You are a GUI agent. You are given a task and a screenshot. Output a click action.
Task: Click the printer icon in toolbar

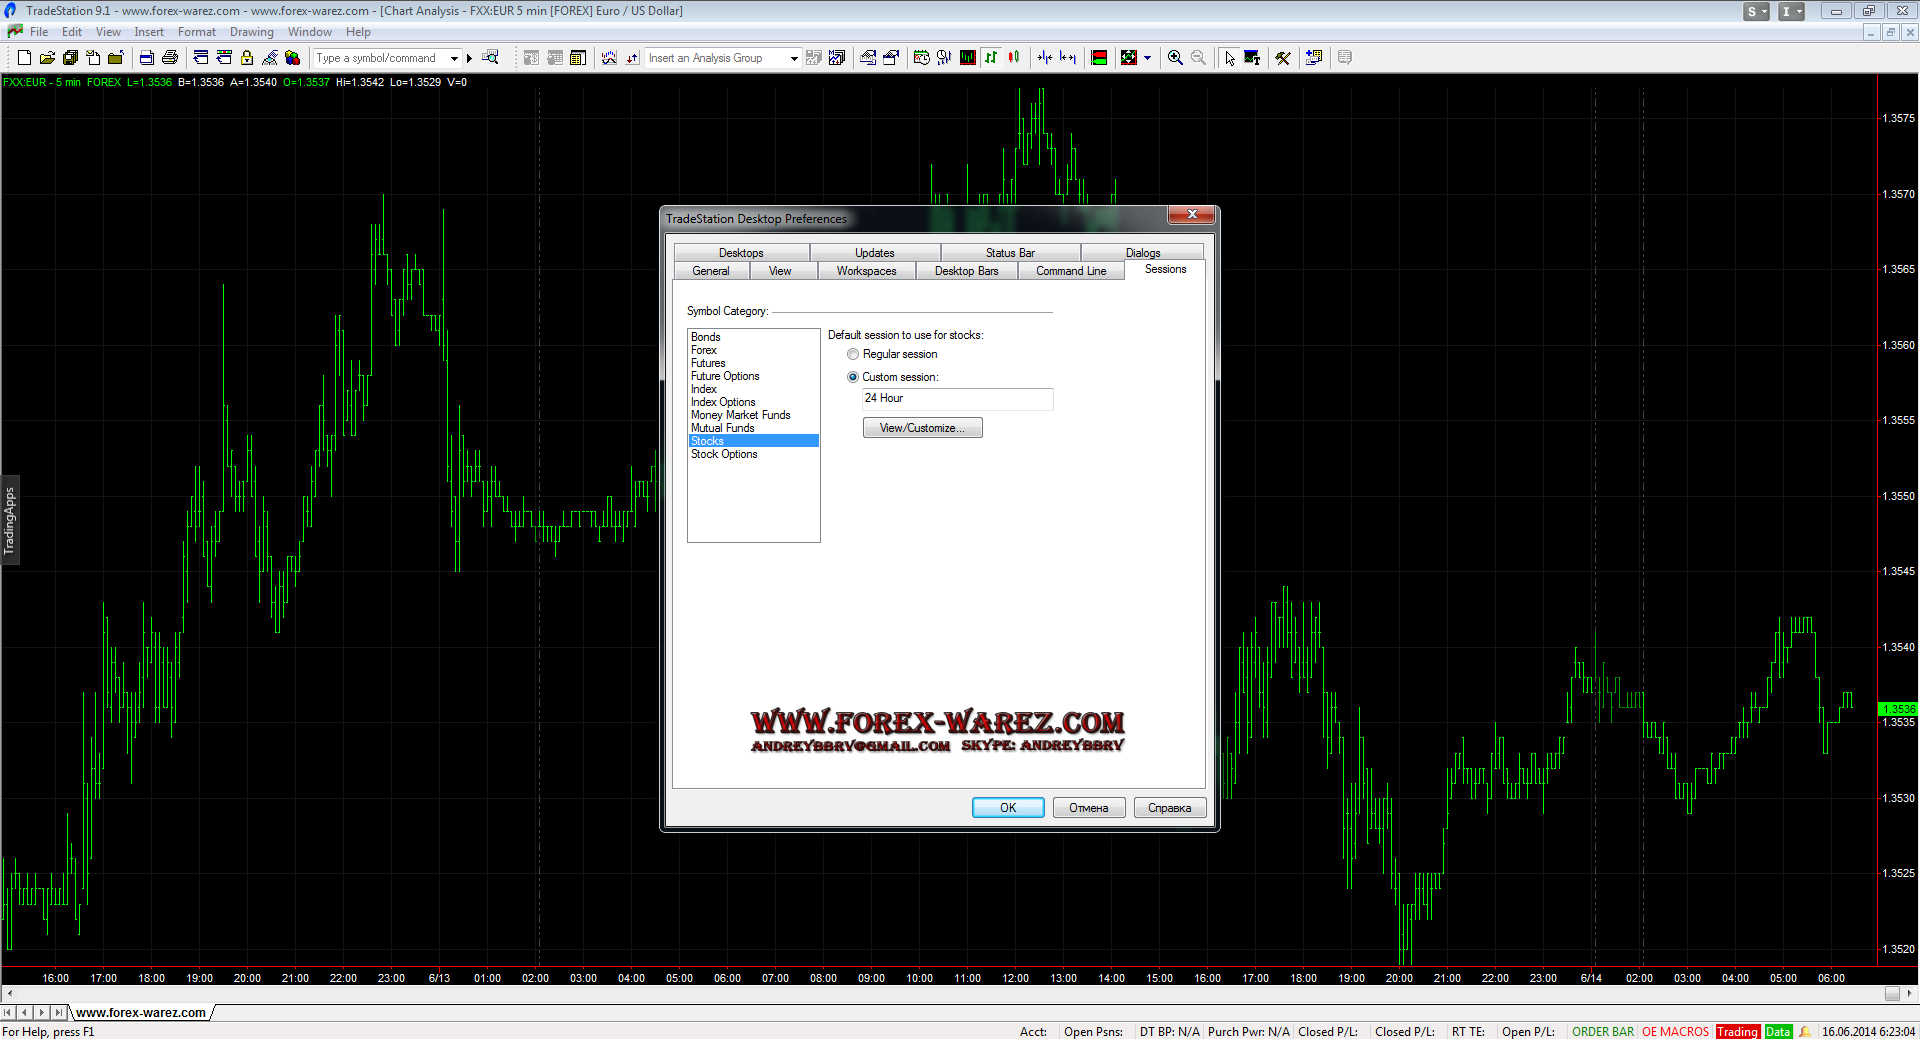[170, 58]
